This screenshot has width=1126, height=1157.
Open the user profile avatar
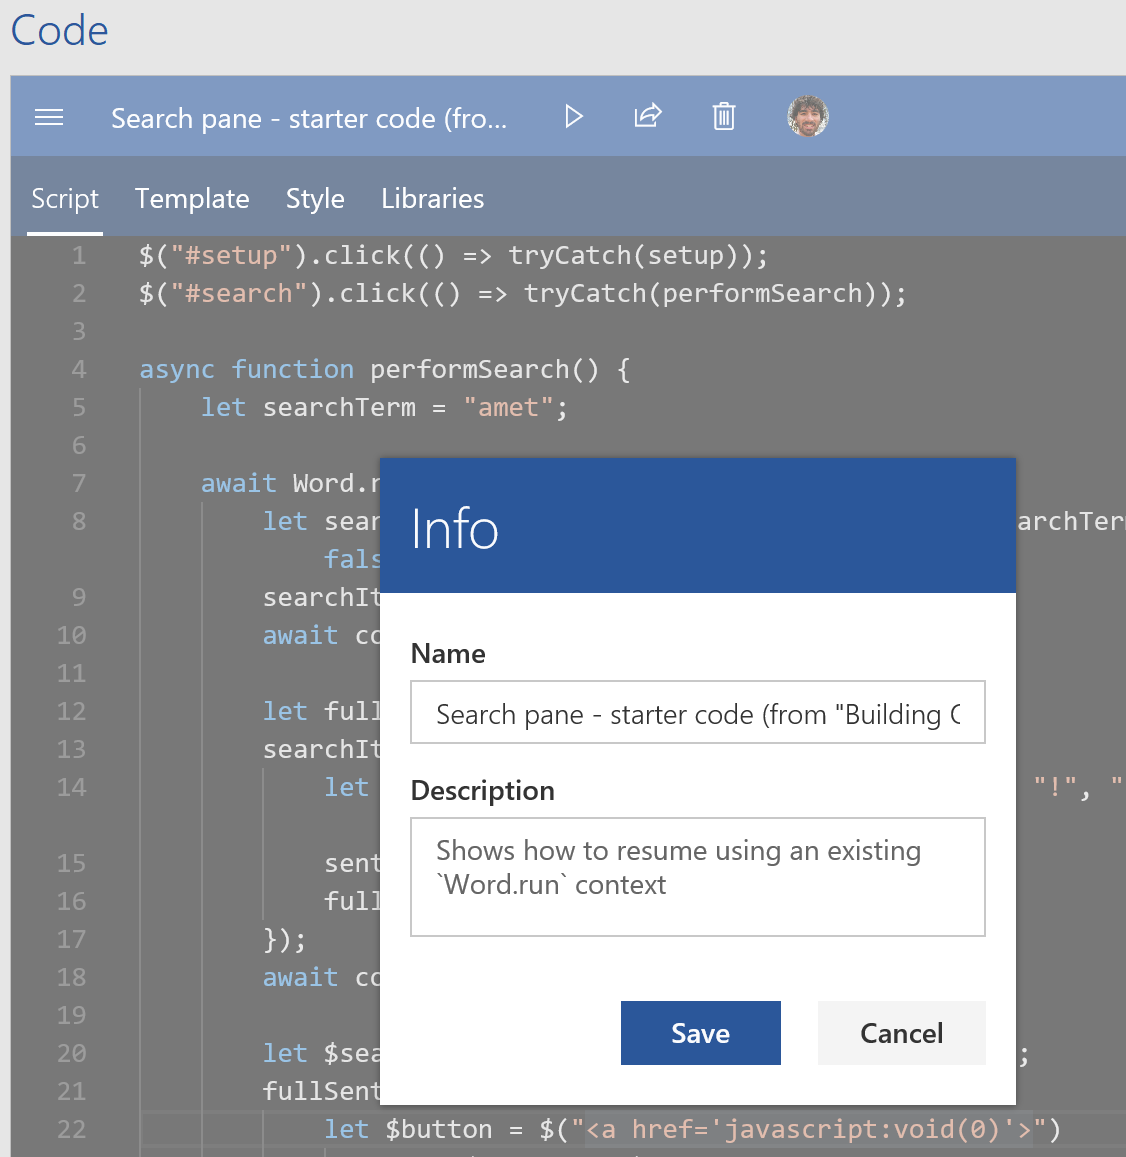tap(808, 116)
